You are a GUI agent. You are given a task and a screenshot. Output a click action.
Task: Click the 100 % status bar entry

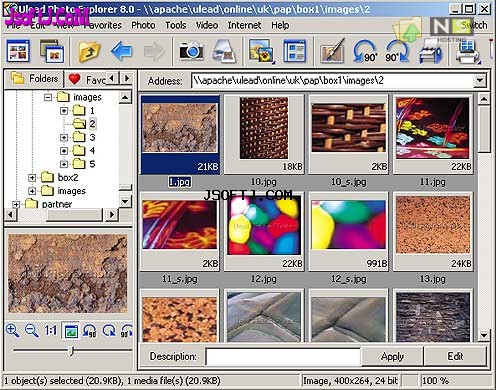435,380
